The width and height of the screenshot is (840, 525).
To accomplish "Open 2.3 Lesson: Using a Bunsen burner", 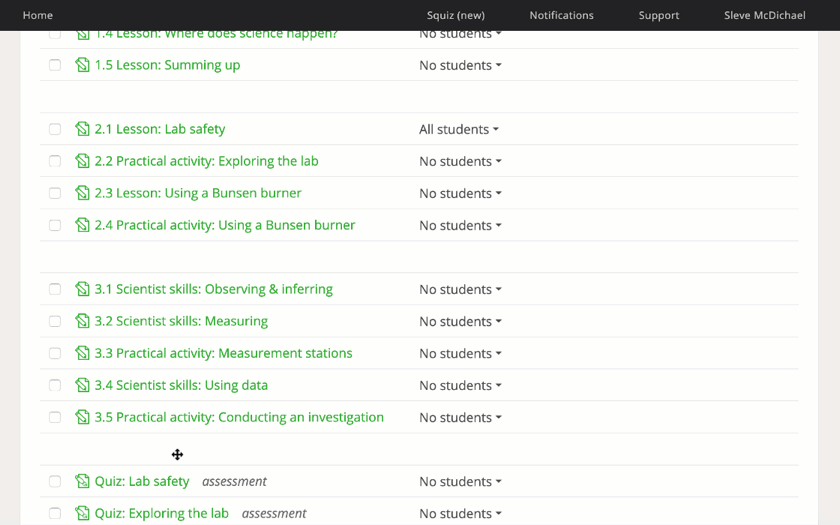I will tap(198, 193).
